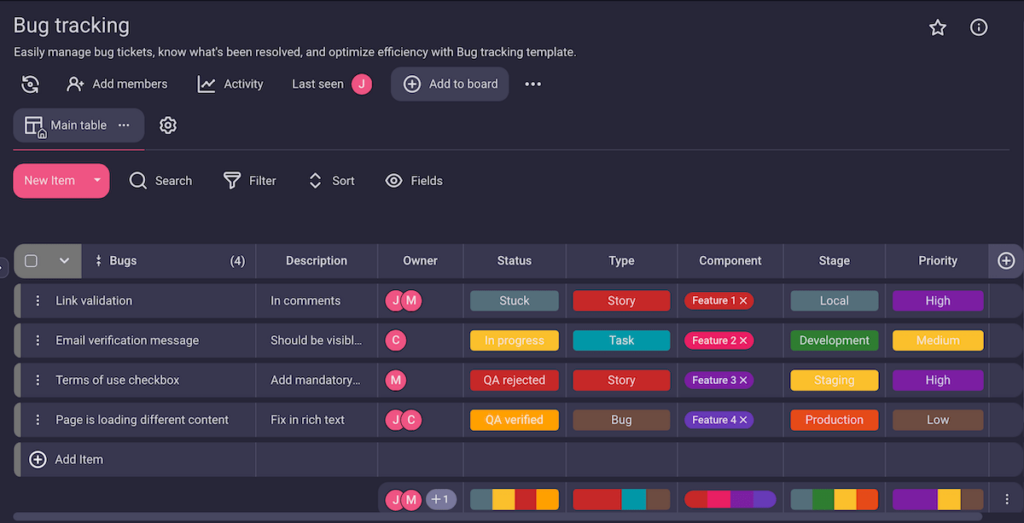Screen dimensions: 1024x523
Task: Open summary row options menu
Action: coord(1006,500)
